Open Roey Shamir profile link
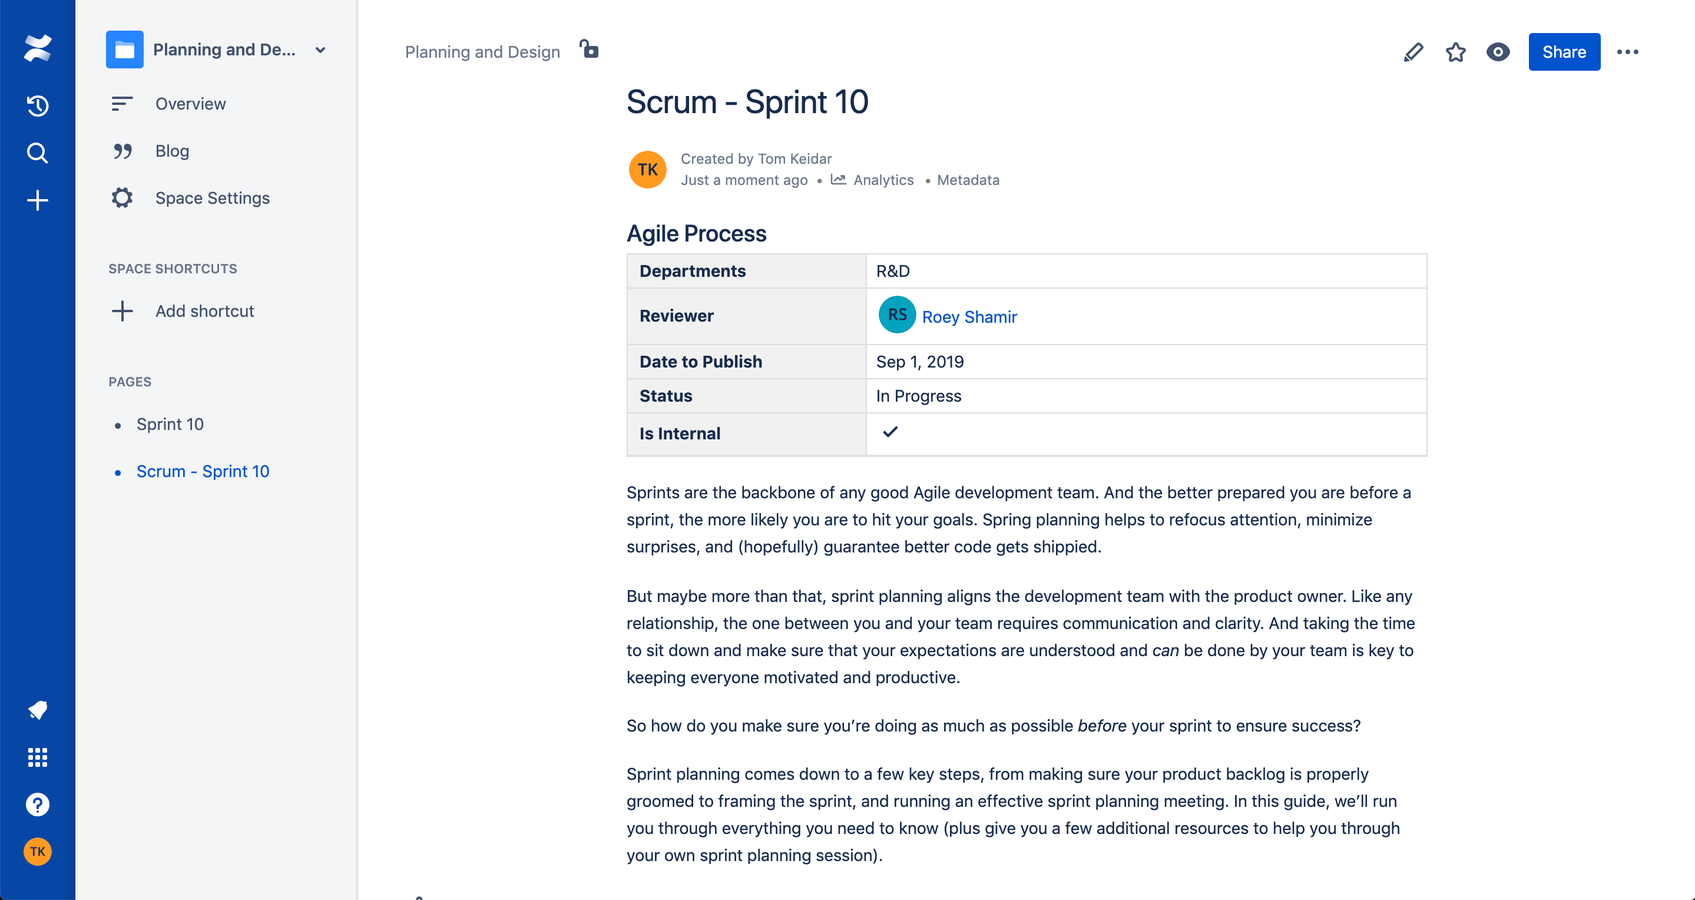Image resolution: width=1695 pixels, height=900 pixels. [969, 317]
